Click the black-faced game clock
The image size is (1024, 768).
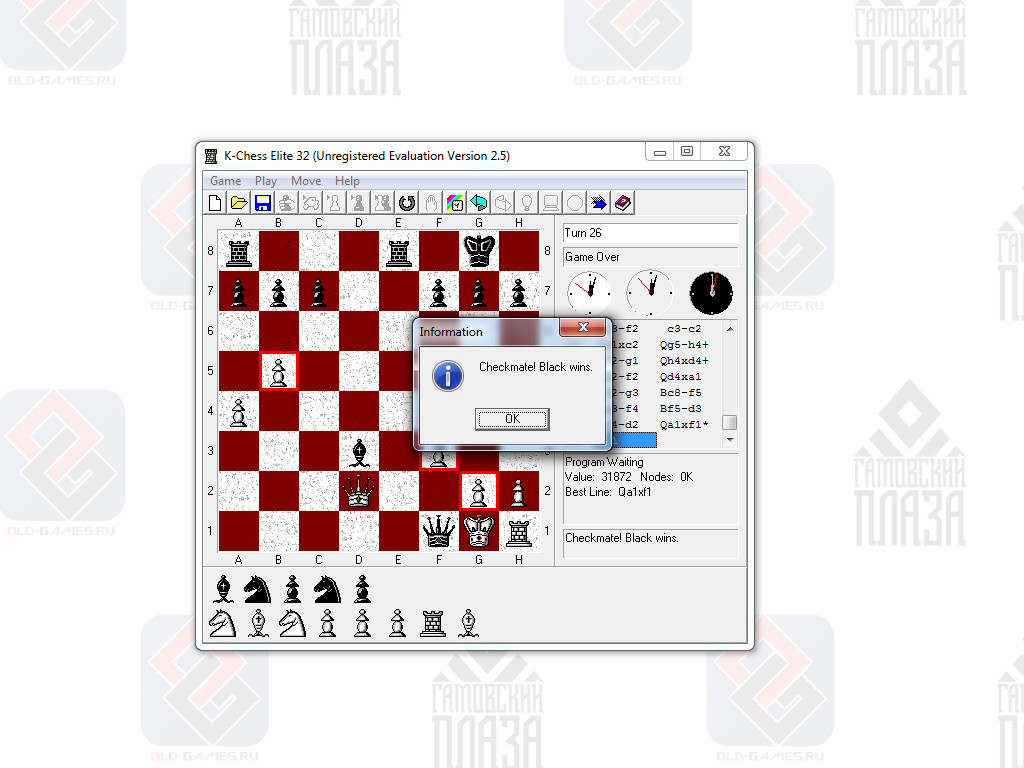[x=711, y=293]
